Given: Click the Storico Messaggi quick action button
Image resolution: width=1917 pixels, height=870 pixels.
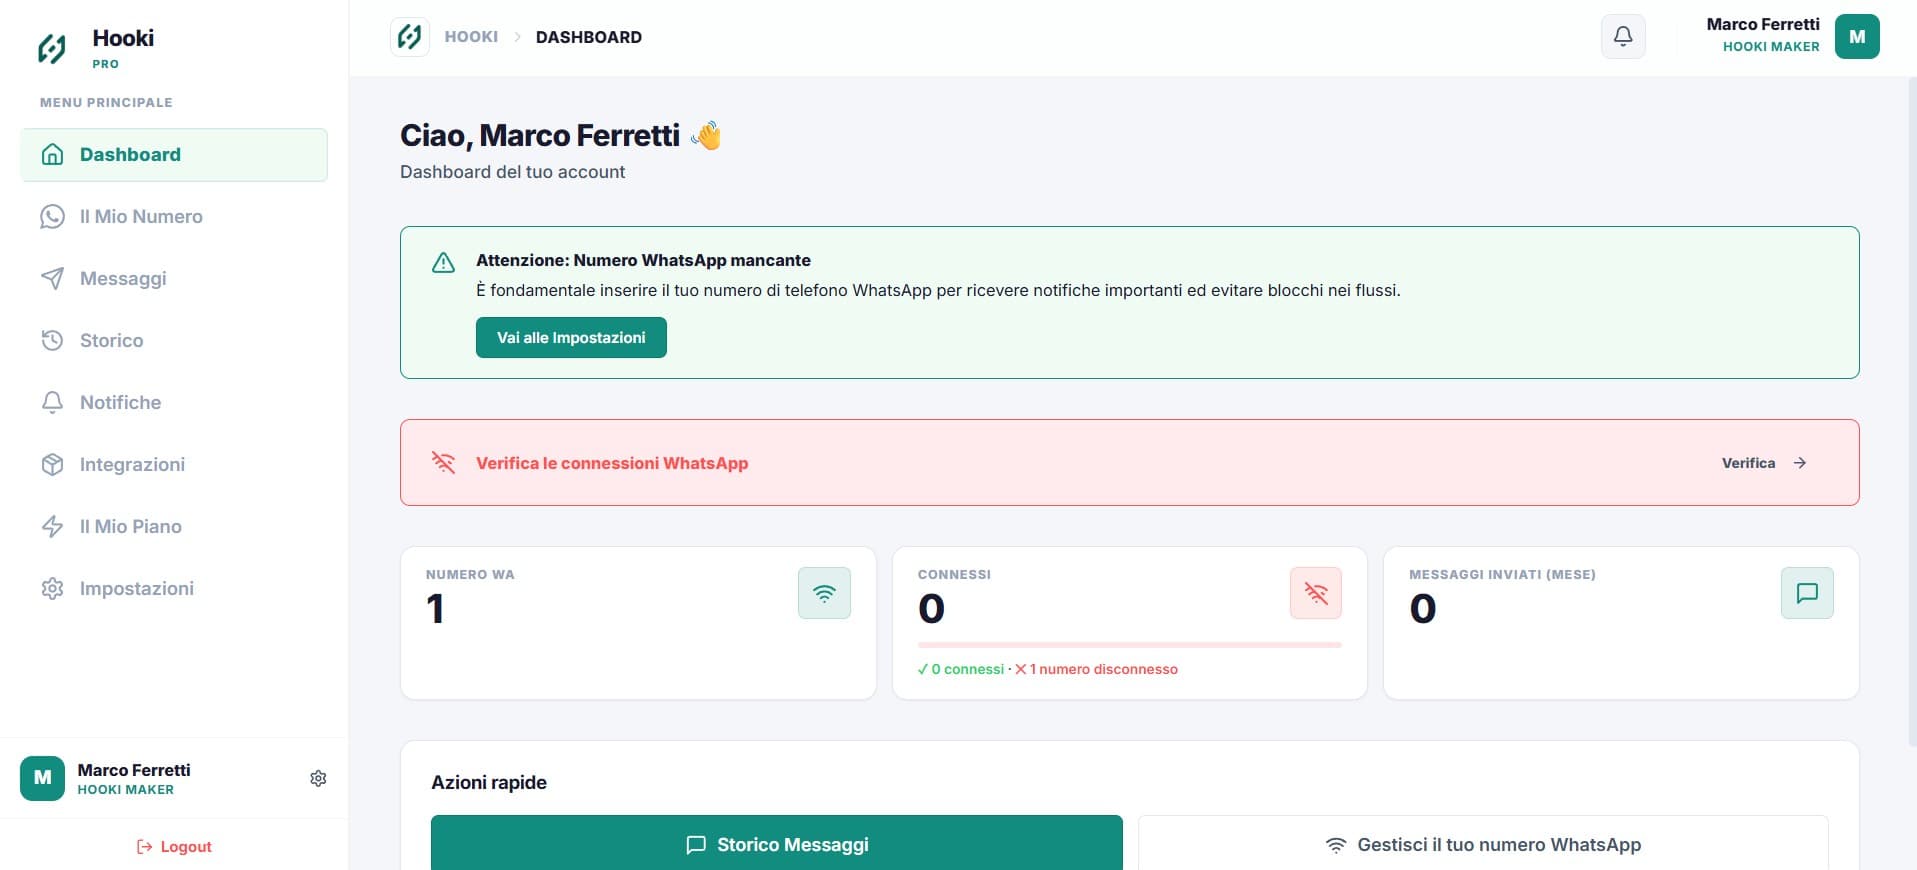Looking at the screenshot, I should click(777, 844).
